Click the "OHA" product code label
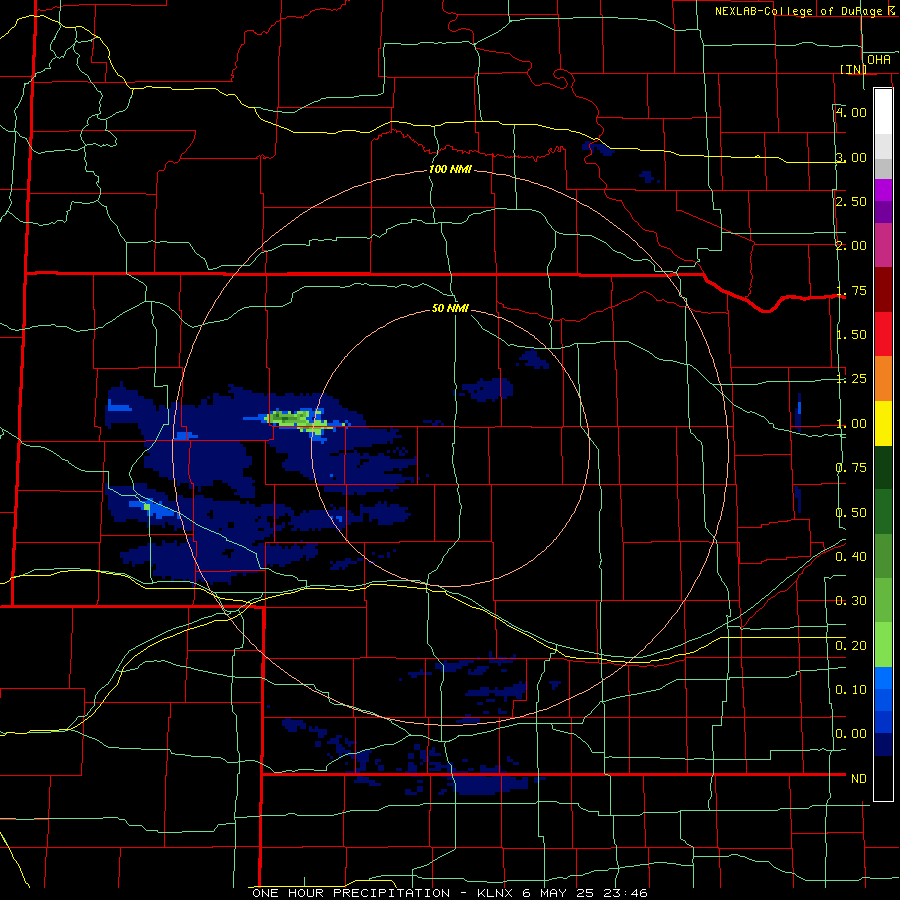This screenshot has height=900, width=900. click(x=879, y=60)
